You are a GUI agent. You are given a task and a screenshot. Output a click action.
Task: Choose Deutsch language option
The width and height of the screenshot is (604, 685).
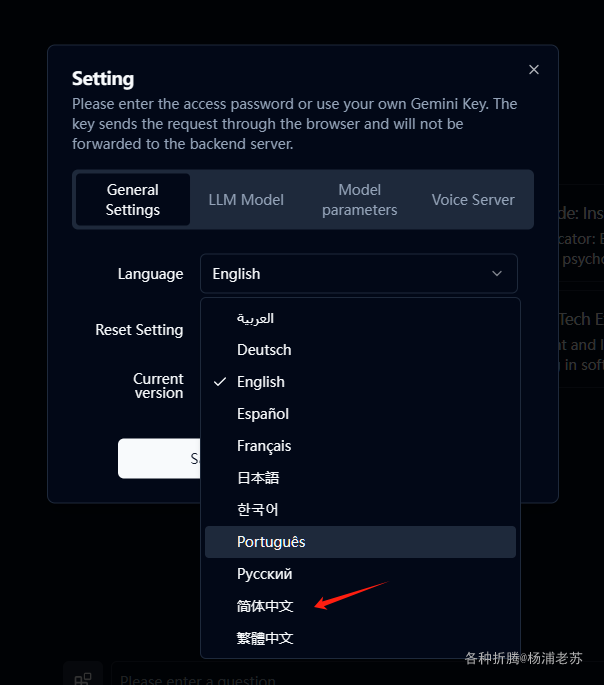point(264,350)
